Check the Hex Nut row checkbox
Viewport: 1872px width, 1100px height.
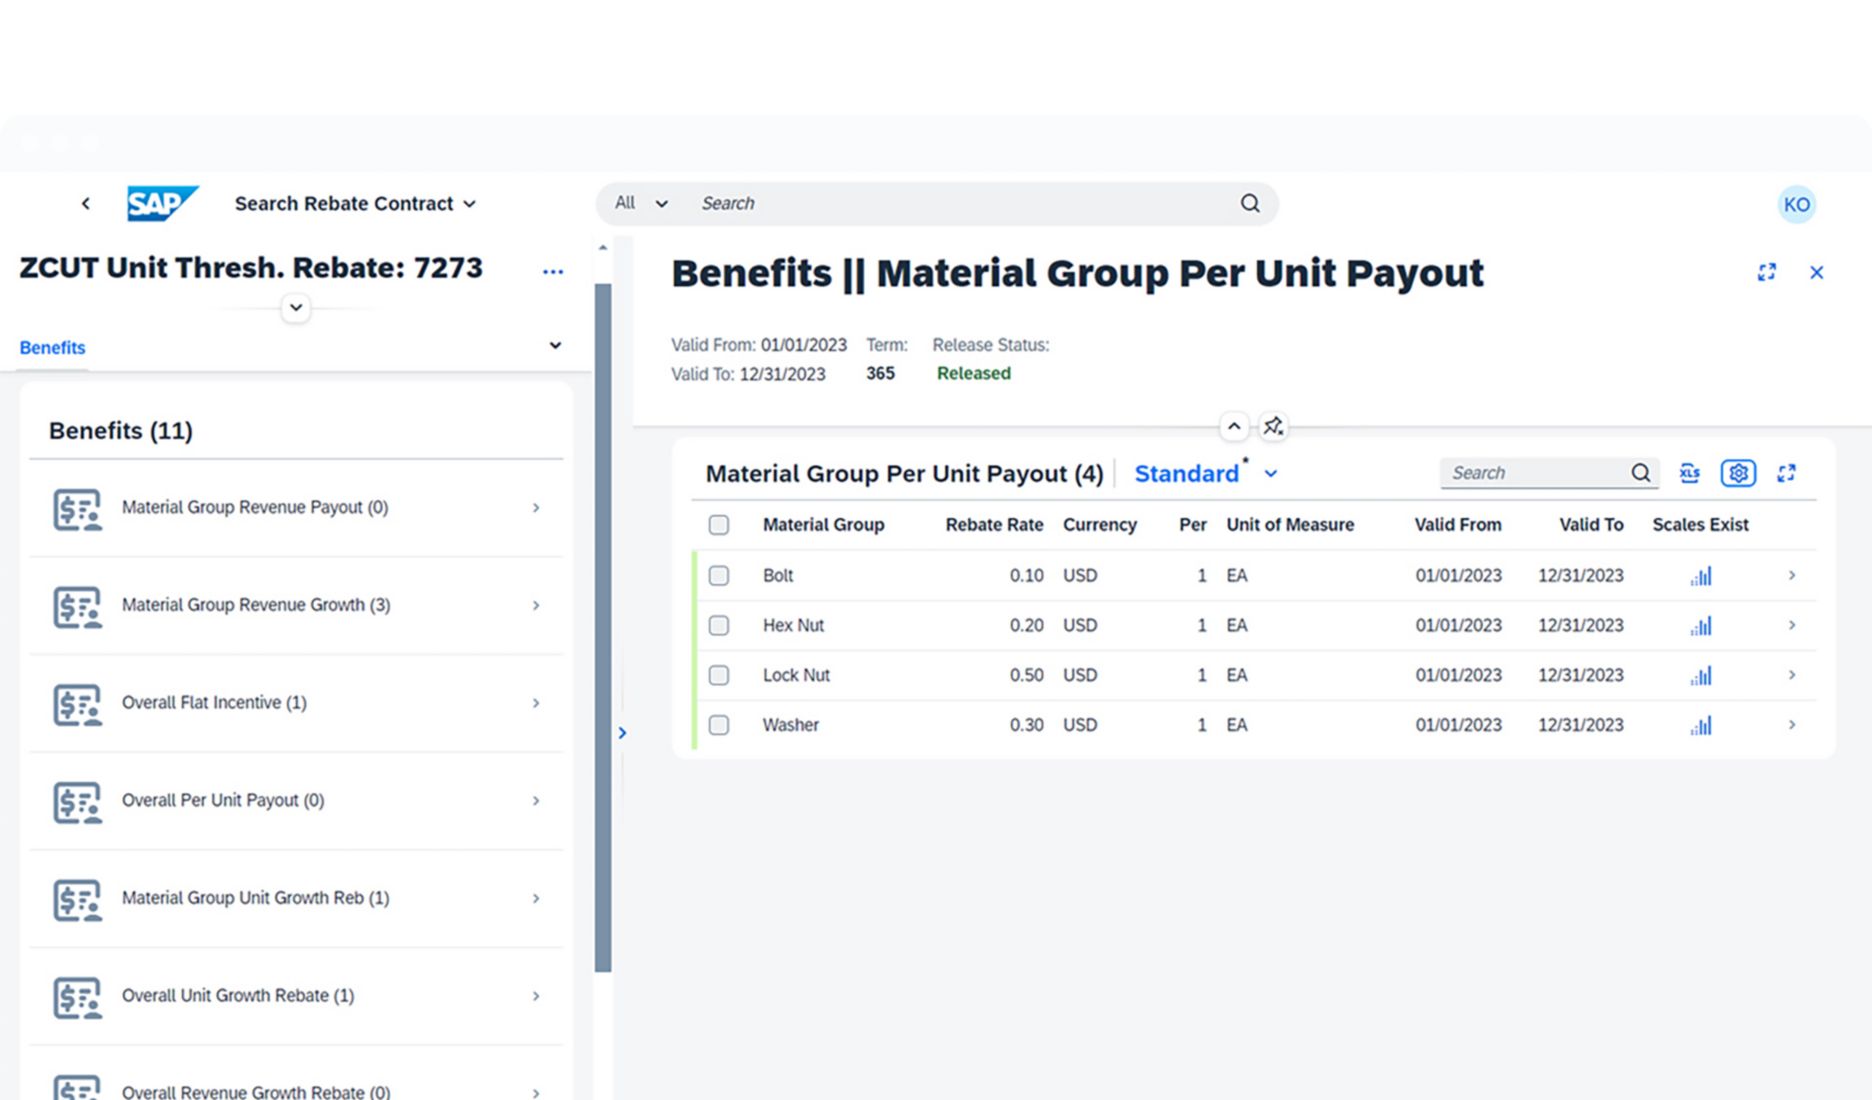tap(719, 626)
